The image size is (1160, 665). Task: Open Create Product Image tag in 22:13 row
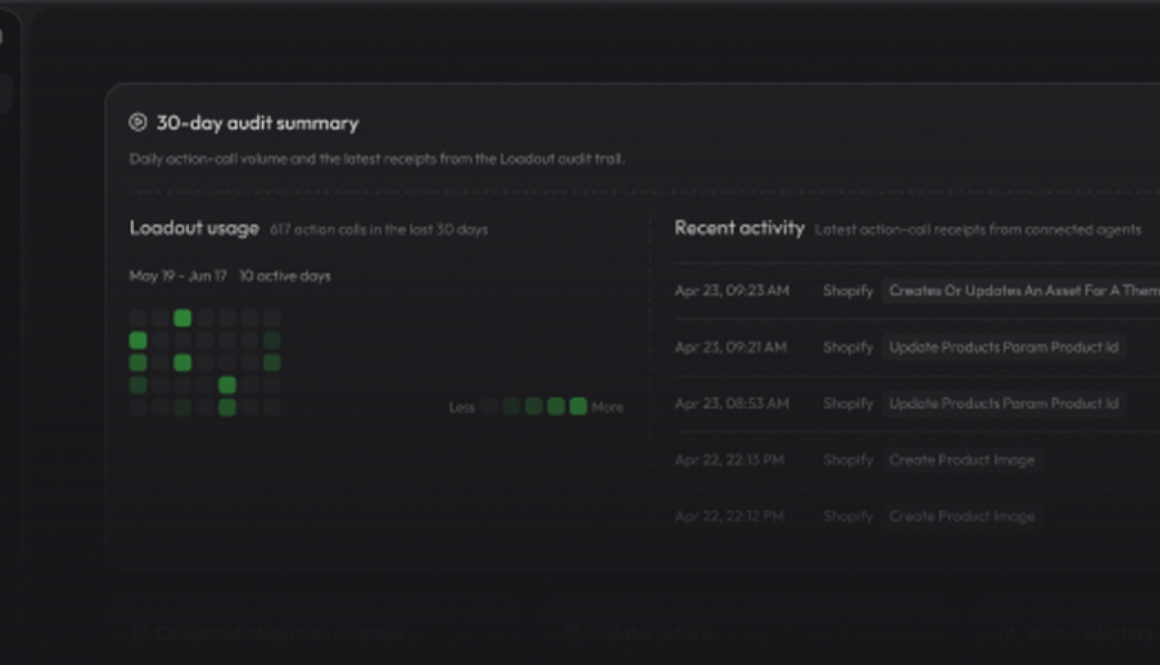coord(962,460)
